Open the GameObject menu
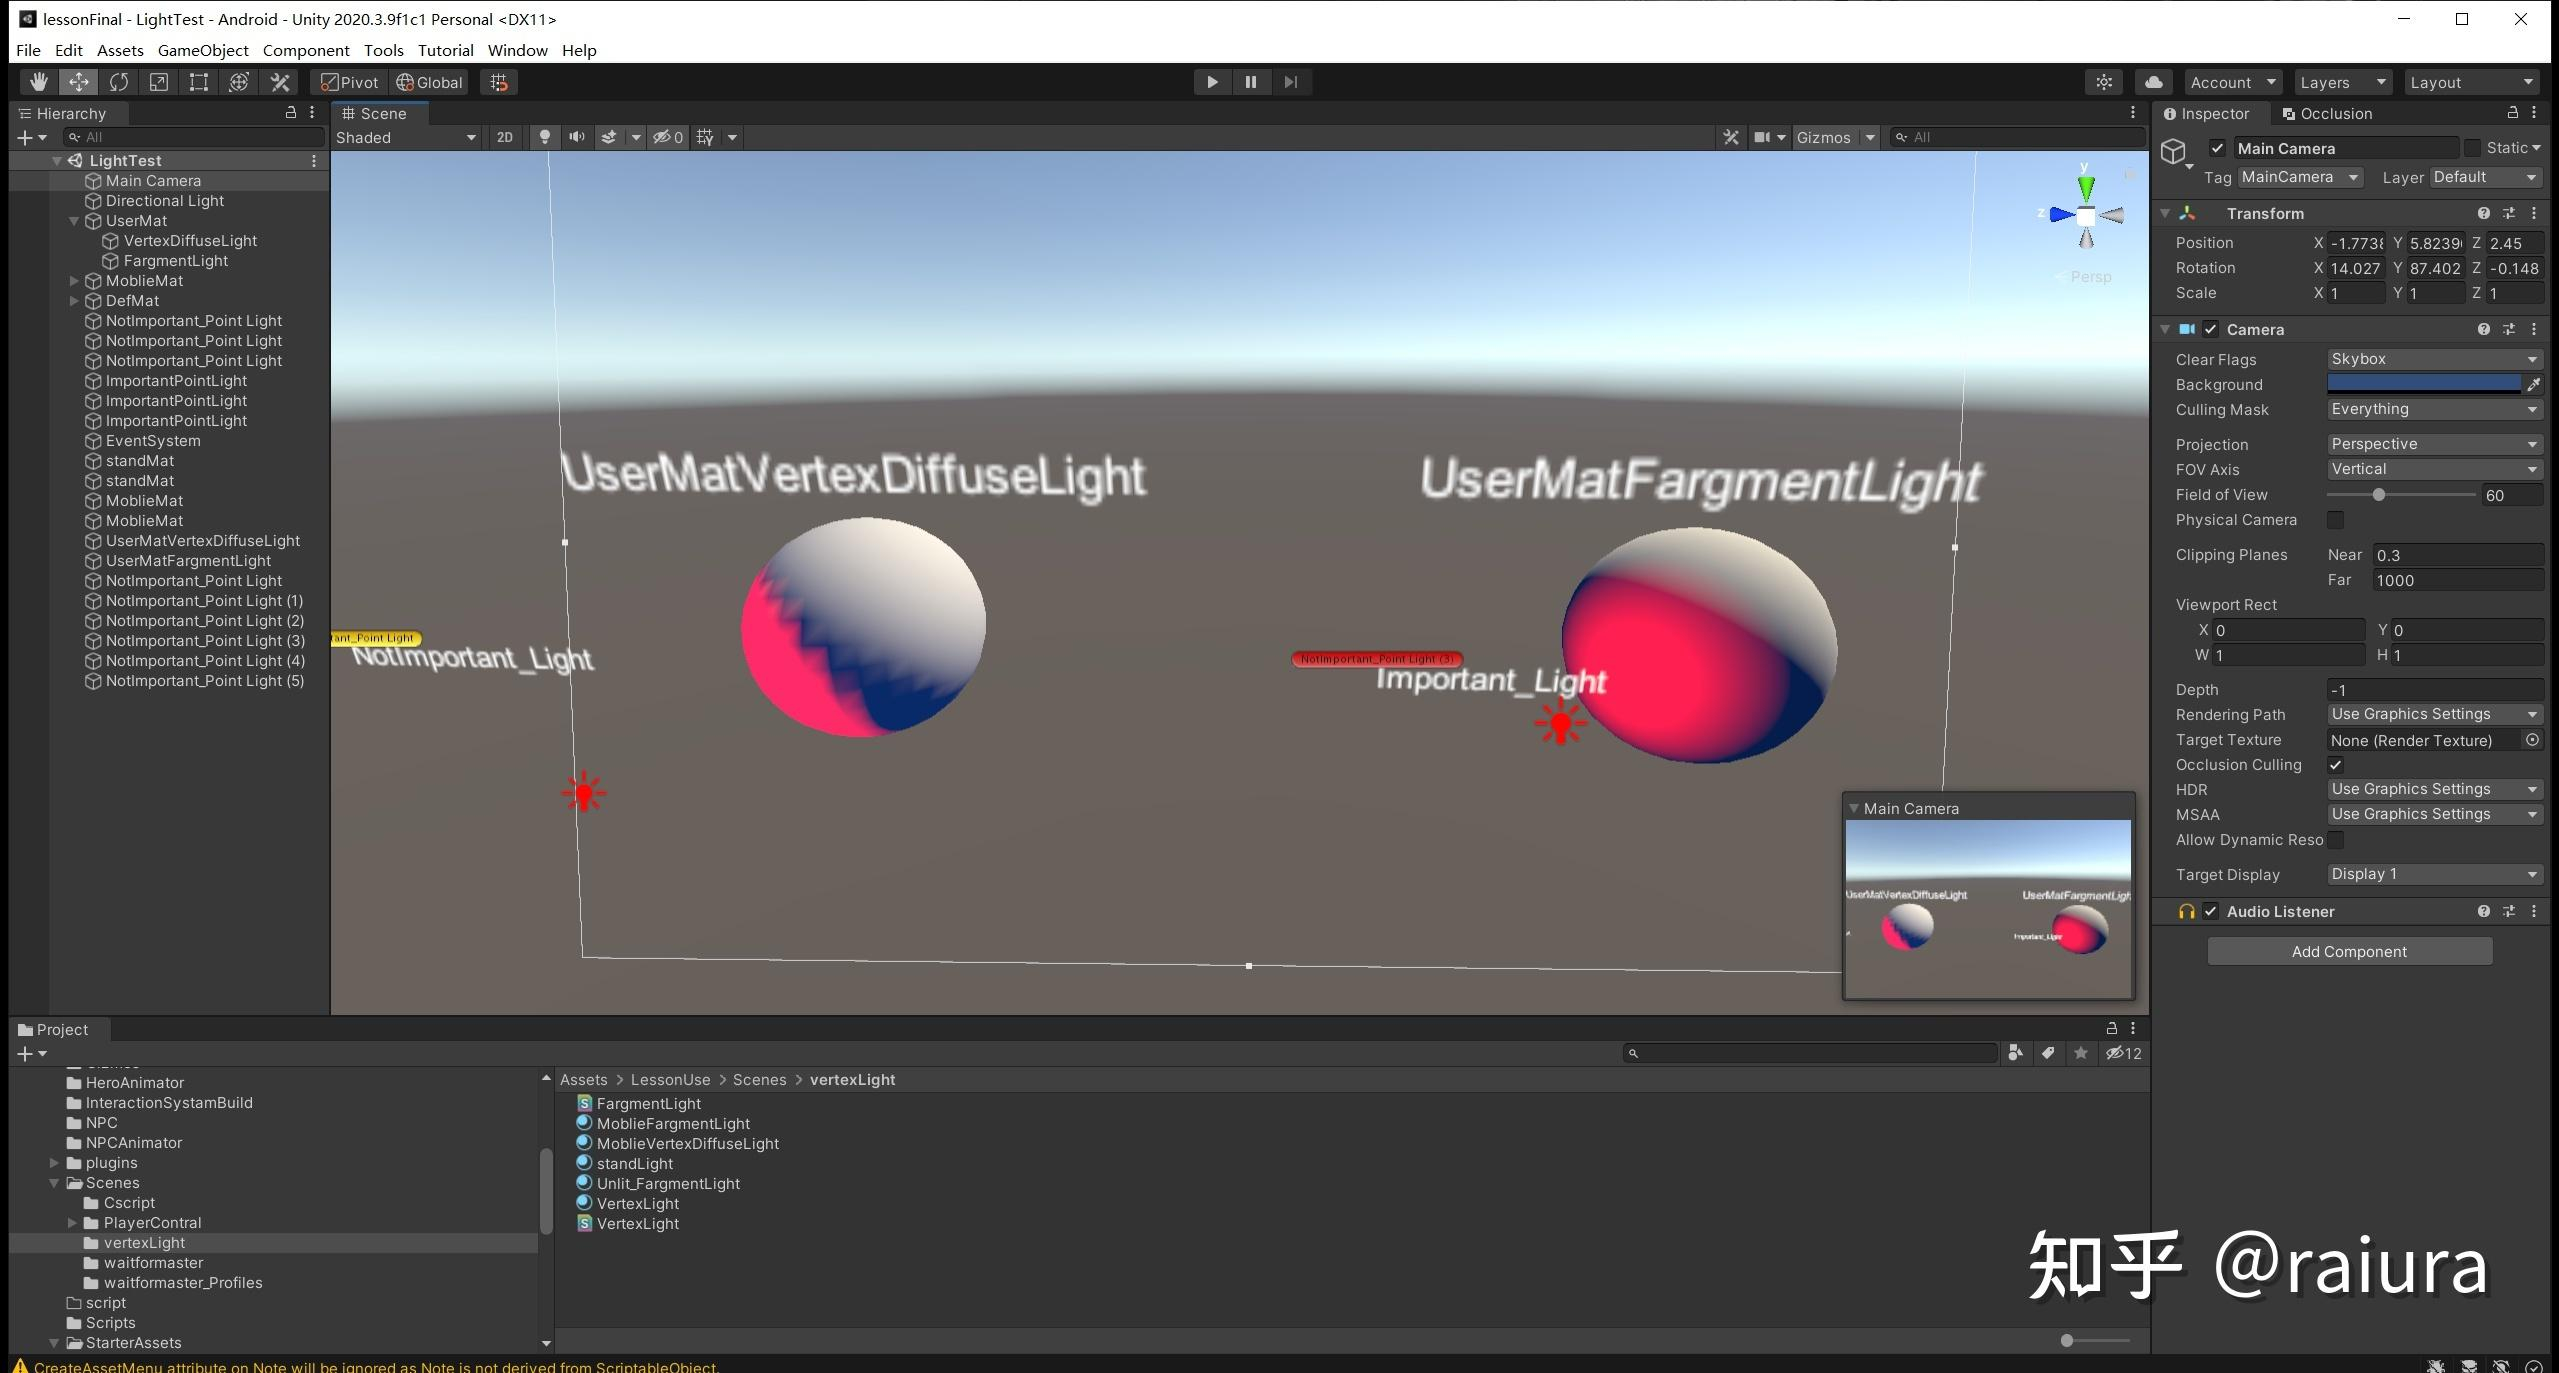The height and width of the screenshot is (1373, 2559). pos(203,50)
